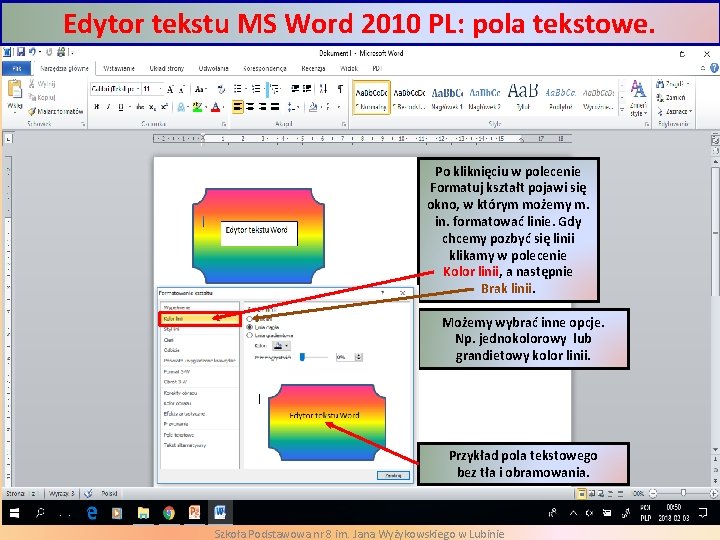Click the Wklej (Paste) clipboard icon

click(x=15, y=89)
